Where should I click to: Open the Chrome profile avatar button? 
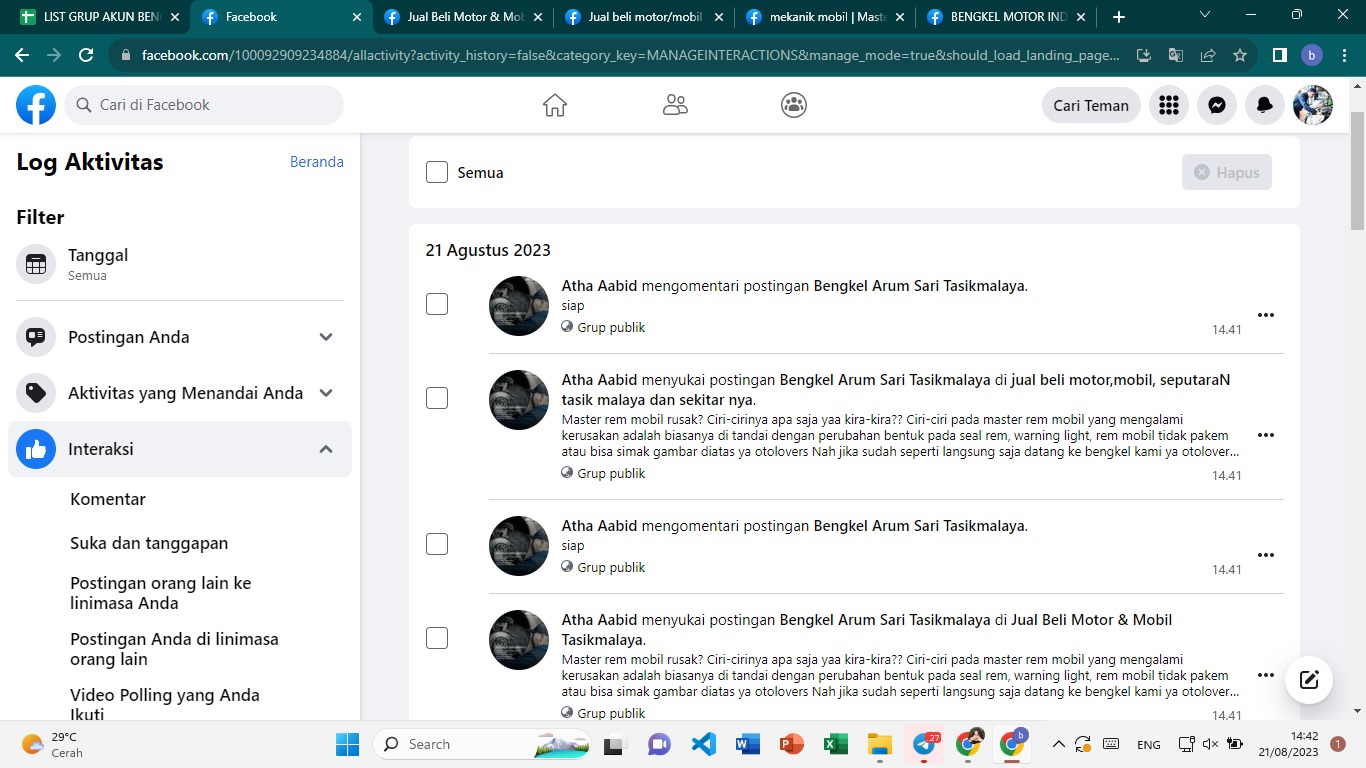1311,56
